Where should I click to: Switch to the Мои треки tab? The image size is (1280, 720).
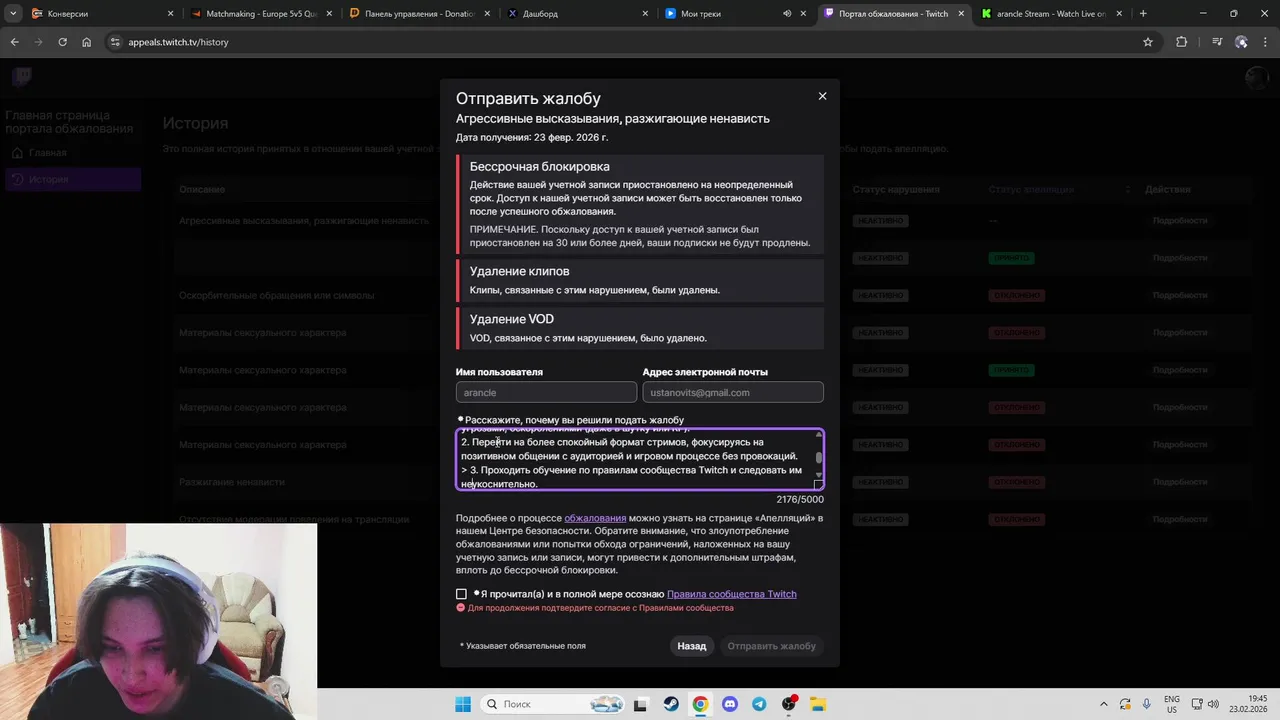coord(735,14)
